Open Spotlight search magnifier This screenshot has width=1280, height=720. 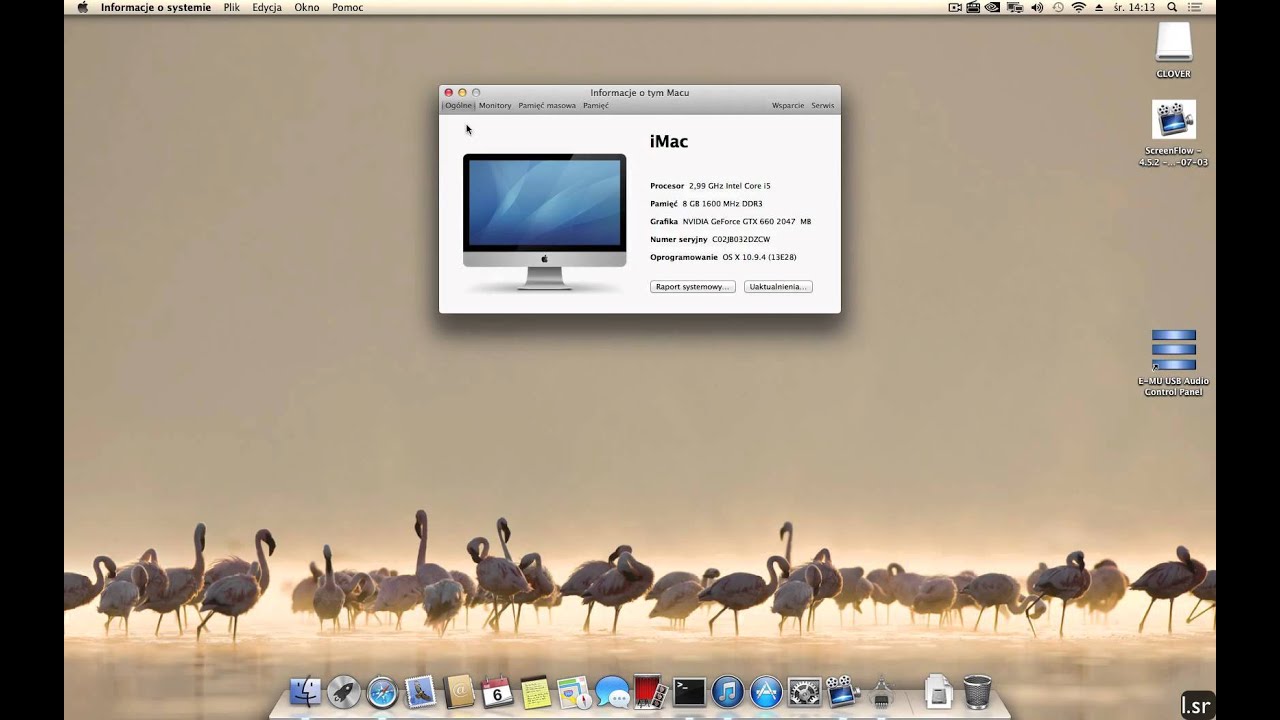pos(1172,7)
